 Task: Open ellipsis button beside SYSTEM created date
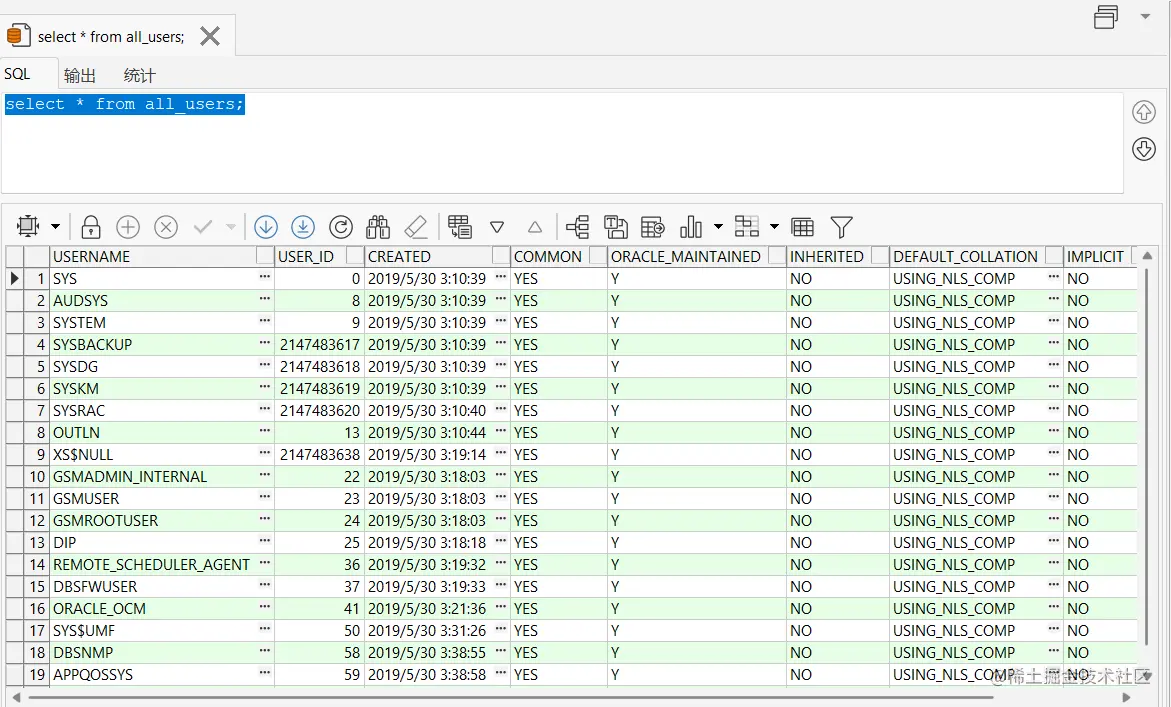click(x=500, y=321)
